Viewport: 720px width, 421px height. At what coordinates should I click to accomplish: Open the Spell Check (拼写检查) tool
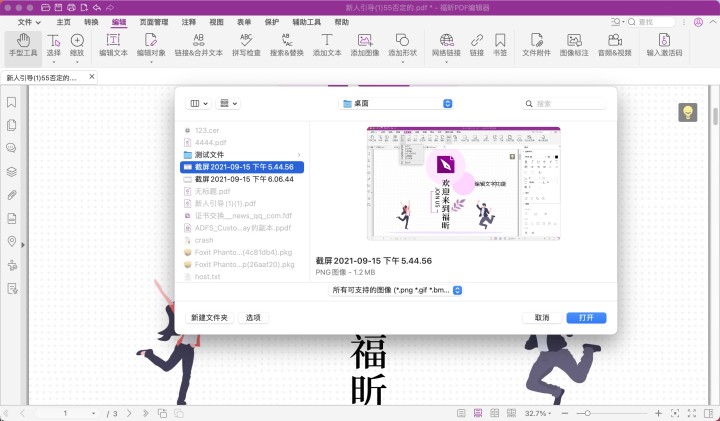tap(248, 43)
